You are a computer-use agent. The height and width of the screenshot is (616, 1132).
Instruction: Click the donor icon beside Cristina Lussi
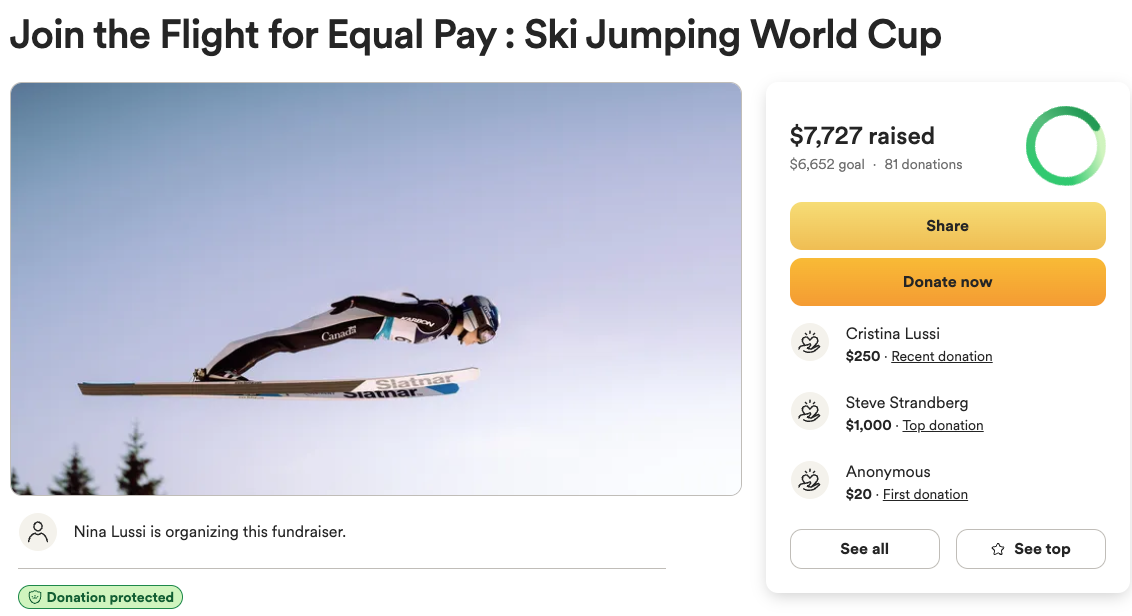point(810,343)
